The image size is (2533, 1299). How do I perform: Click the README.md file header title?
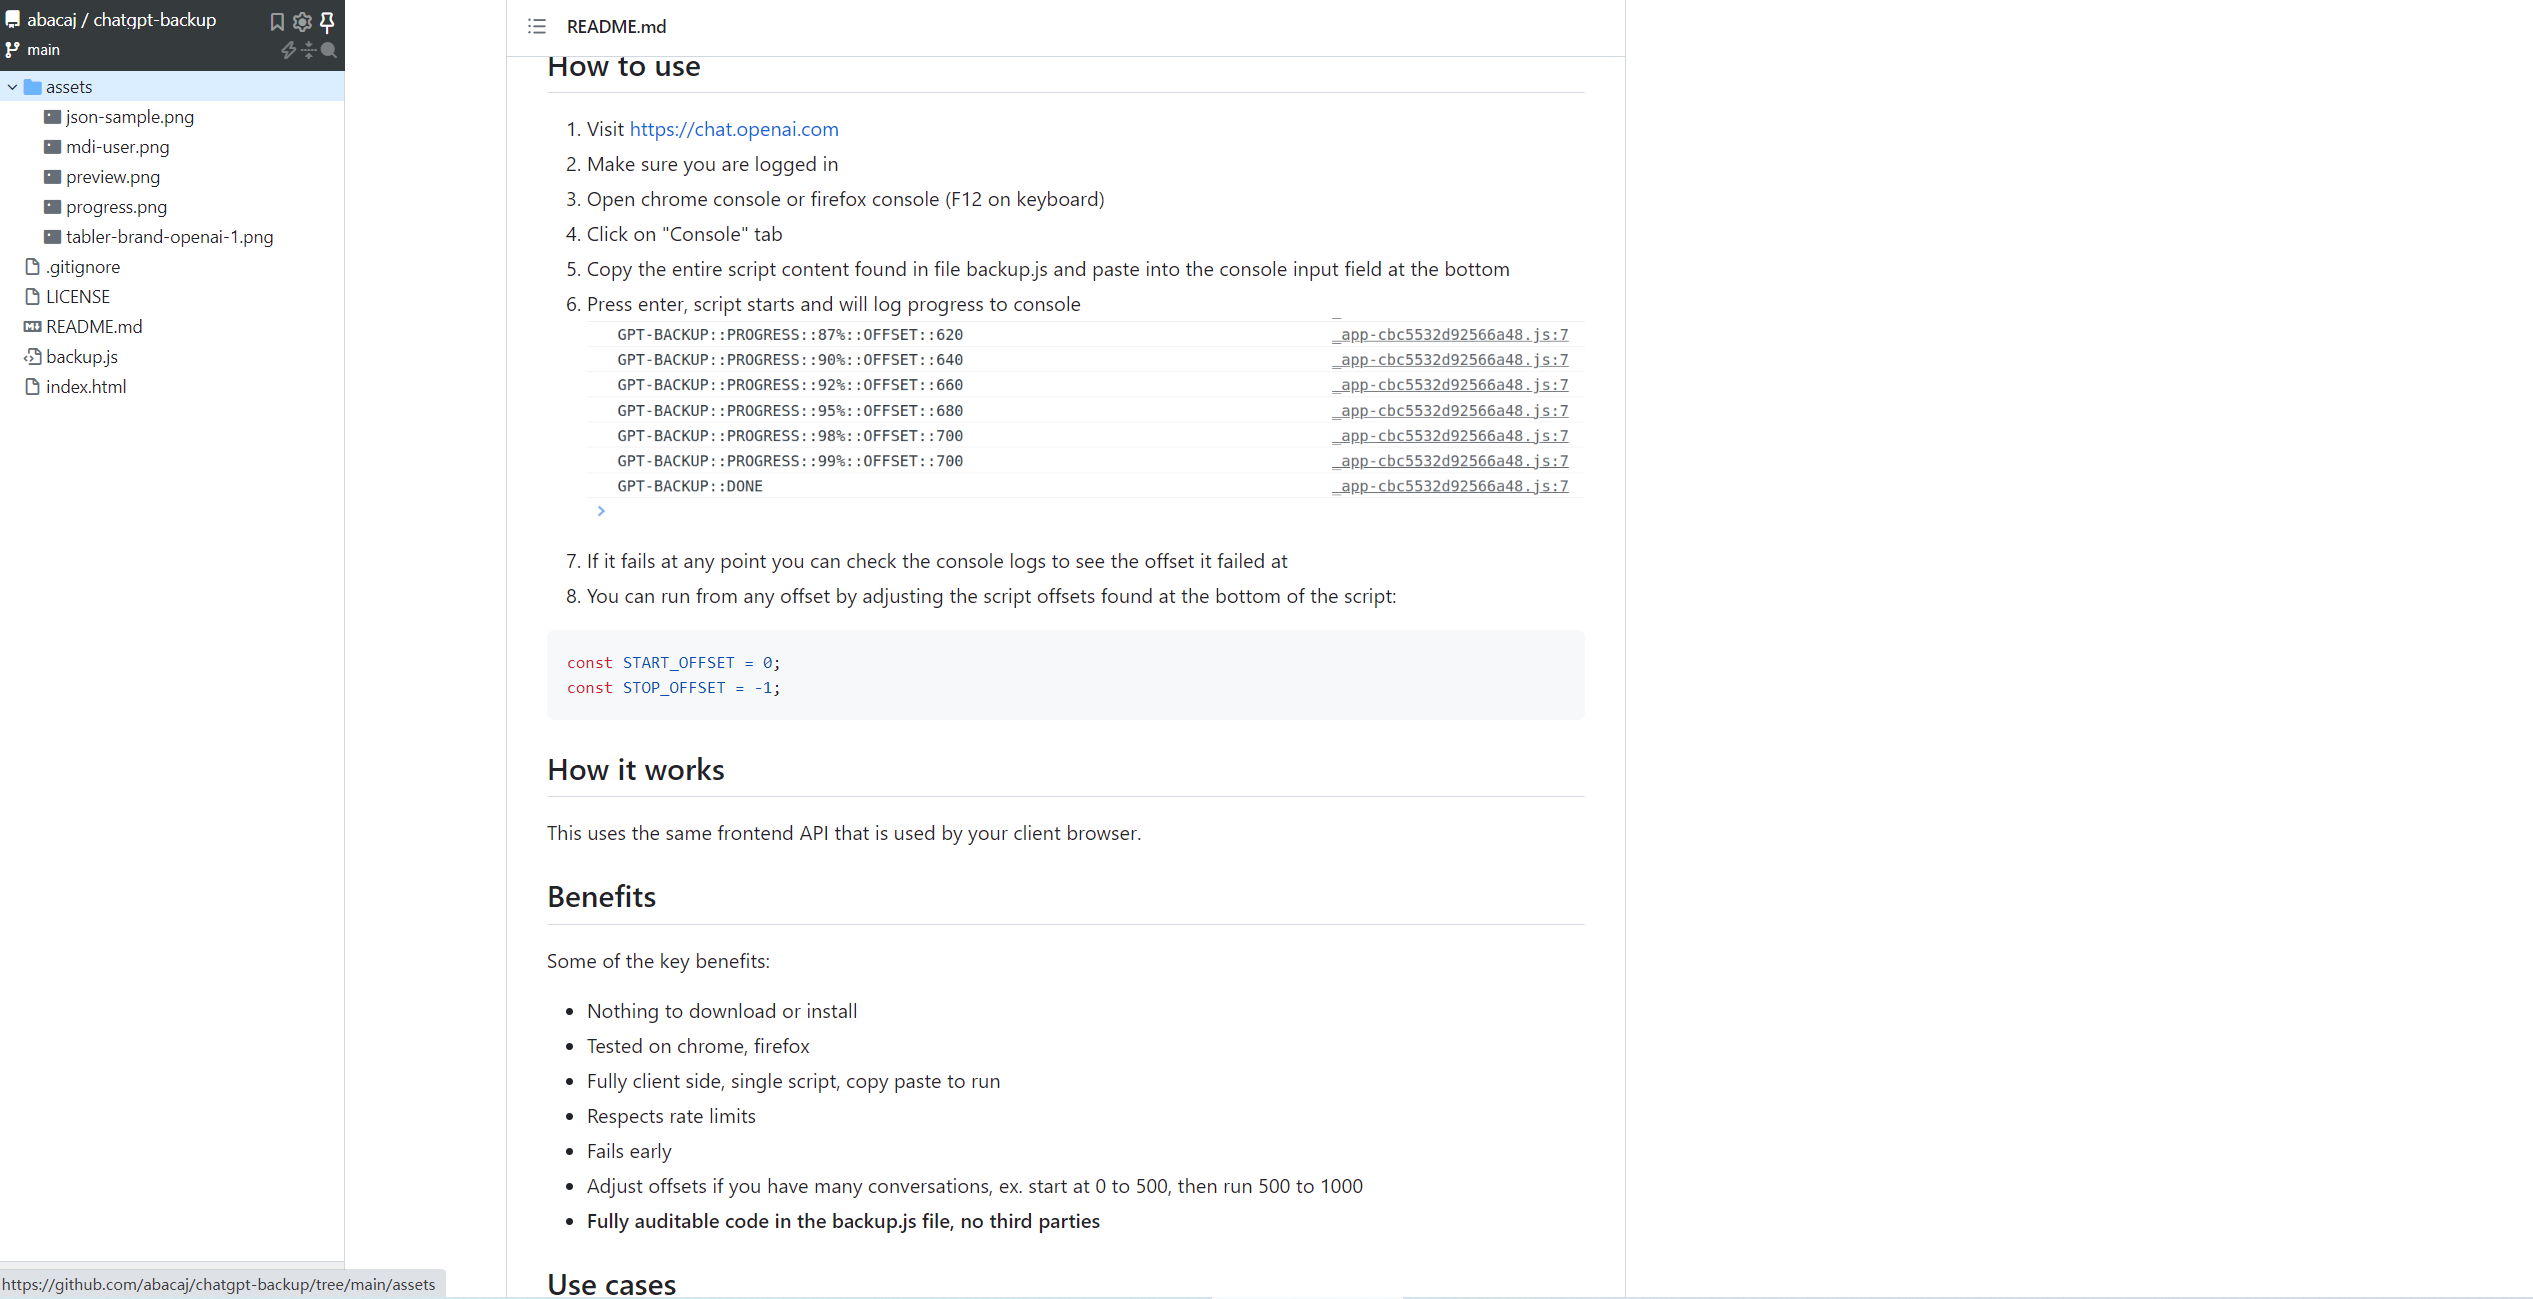[x=616, y=27]
